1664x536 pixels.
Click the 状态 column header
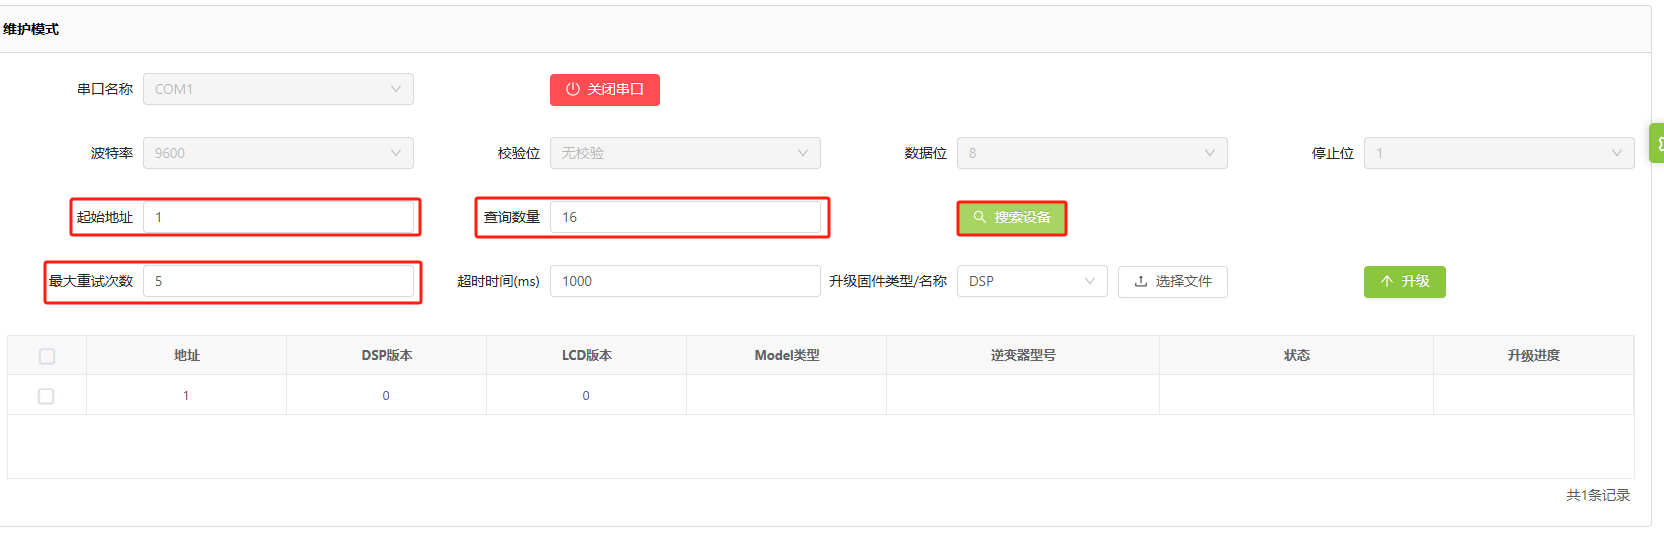coord(1297,355)
